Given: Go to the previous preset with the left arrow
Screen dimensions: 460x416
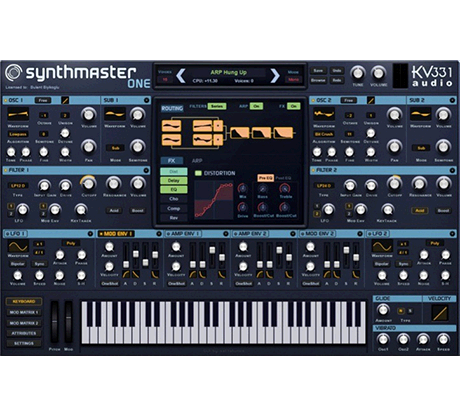Looking at the screenshot, I should tap(181, 76).
